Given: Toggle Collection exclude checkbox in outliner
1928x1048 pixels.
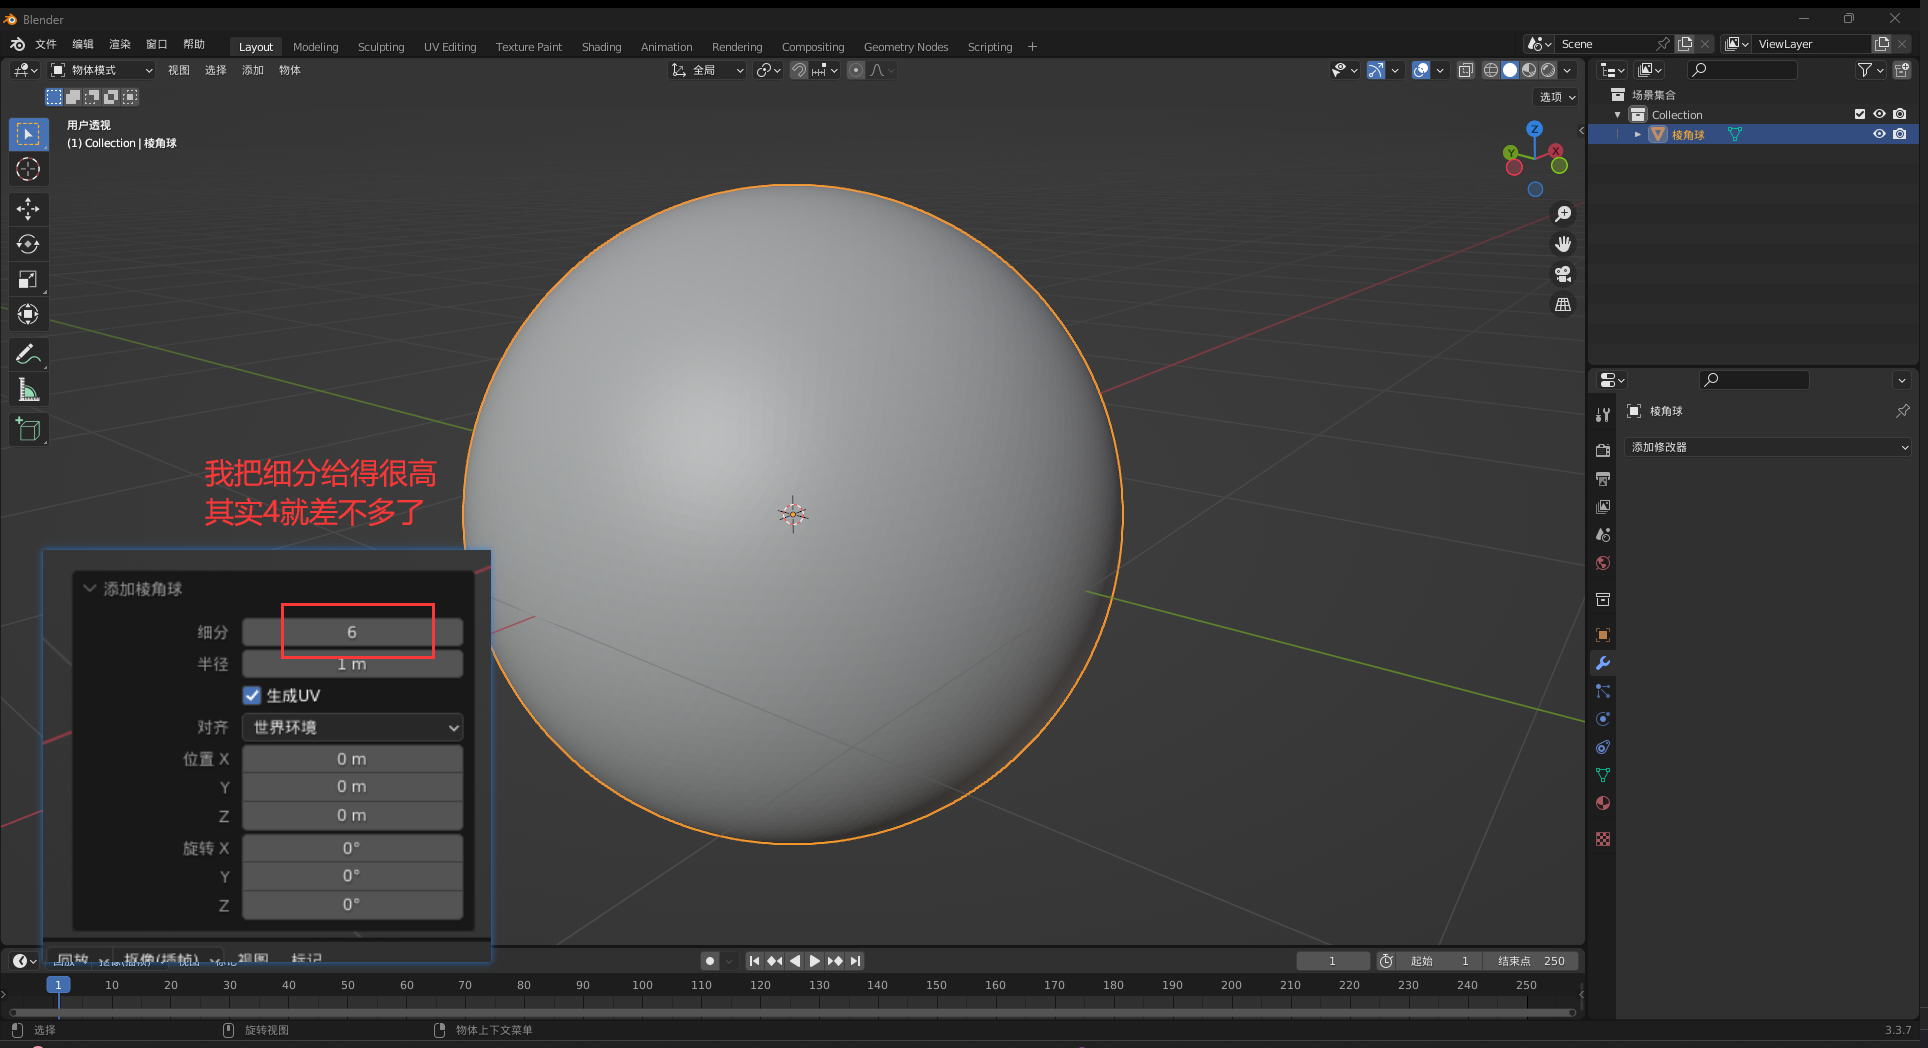Looking at the screenshot, I should [1860, 114].
